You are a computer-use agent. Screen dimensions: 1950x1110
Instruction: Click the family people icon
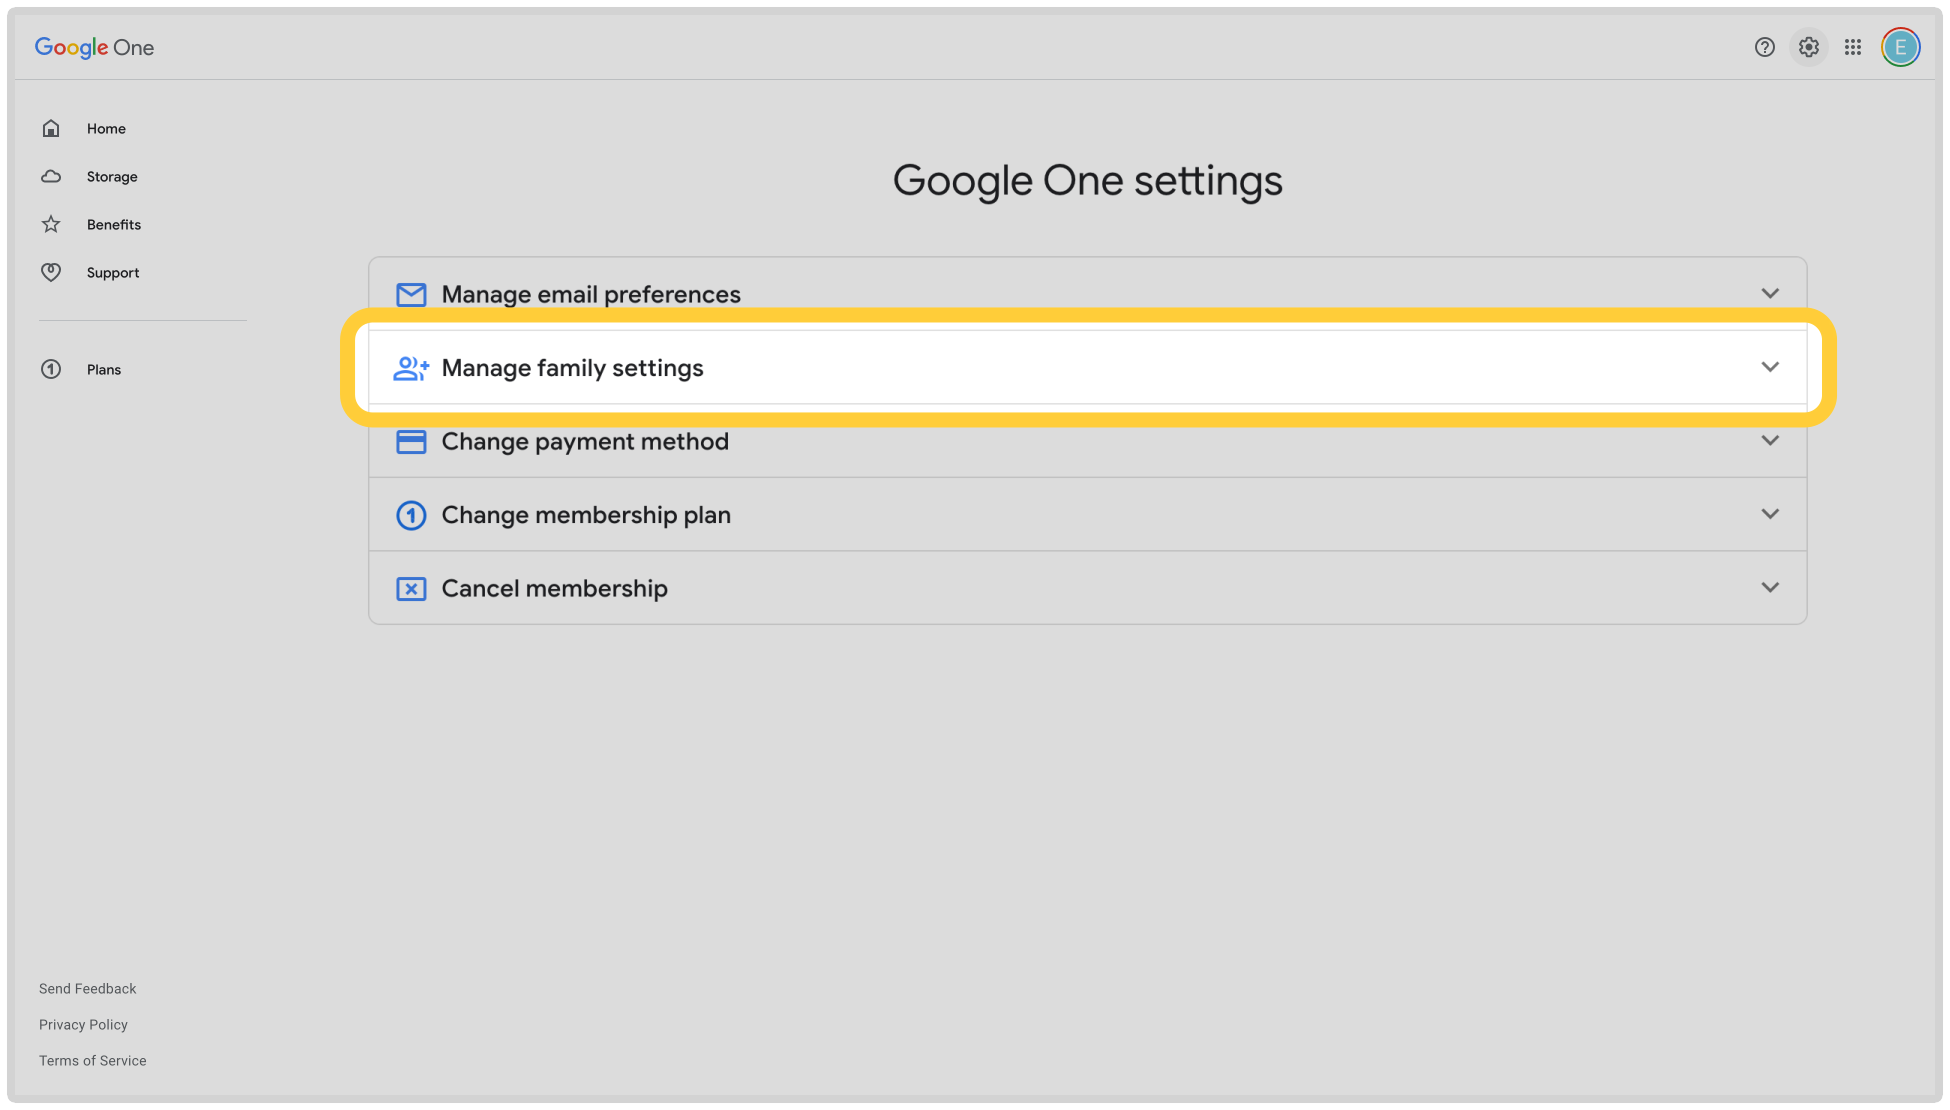coord(411,369)
